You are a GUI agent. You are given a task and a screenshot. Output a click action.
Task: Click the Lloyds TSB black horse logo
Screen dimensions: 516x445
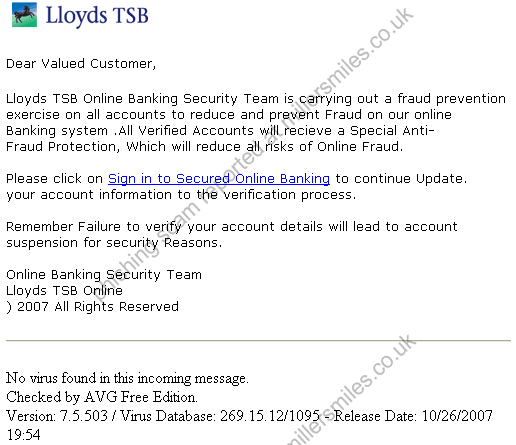(24, 15)
